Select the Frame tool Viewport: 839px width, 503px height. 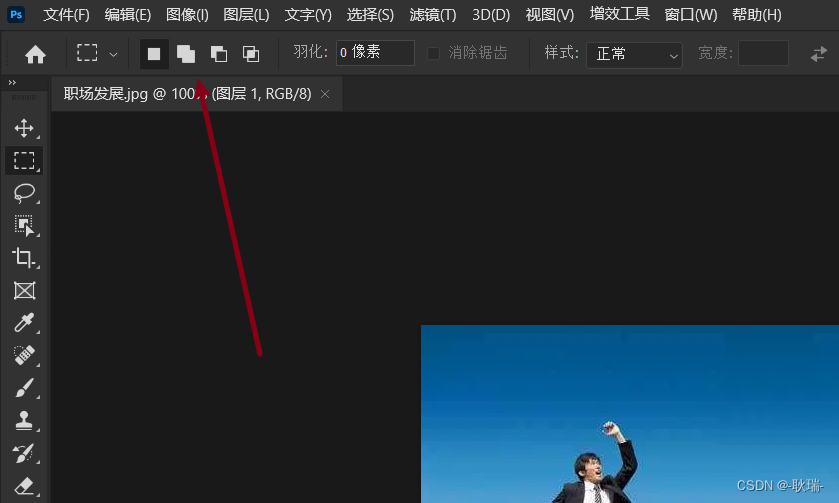click(x=24, y=291)
